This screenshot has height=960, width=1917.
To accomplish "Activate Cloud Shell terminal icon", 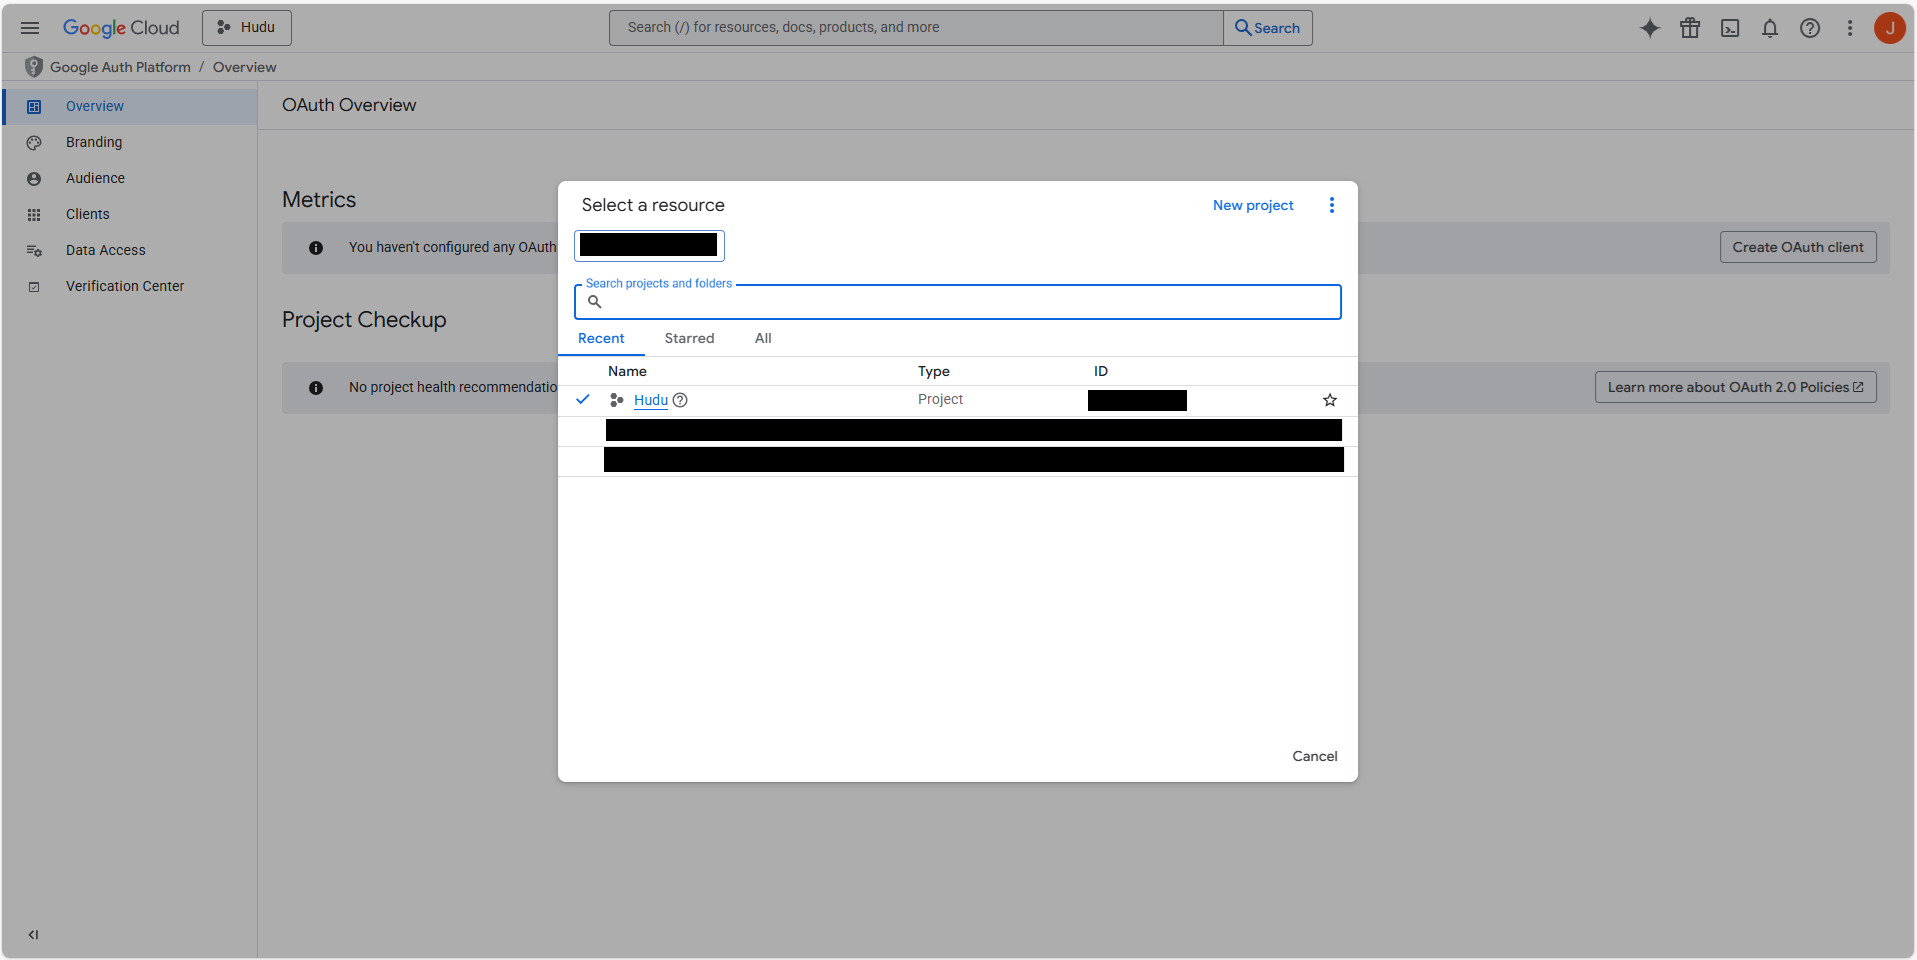I will 1730,28.
